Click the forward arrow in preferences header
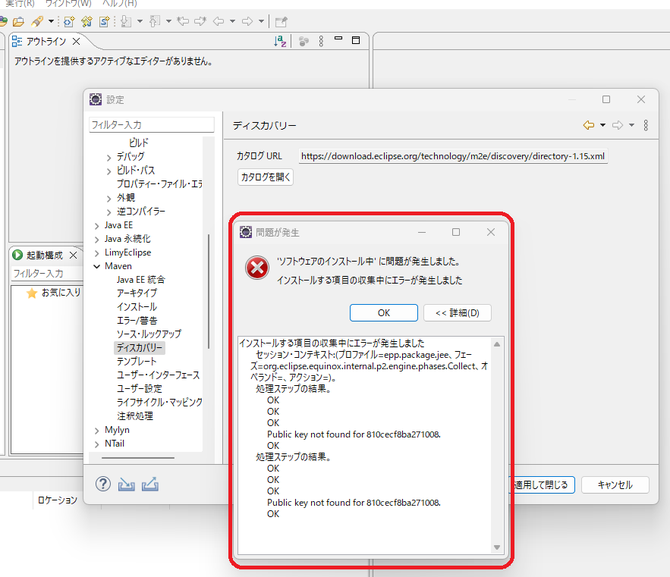This screenshot has height=577, width=670. [617, 125]
